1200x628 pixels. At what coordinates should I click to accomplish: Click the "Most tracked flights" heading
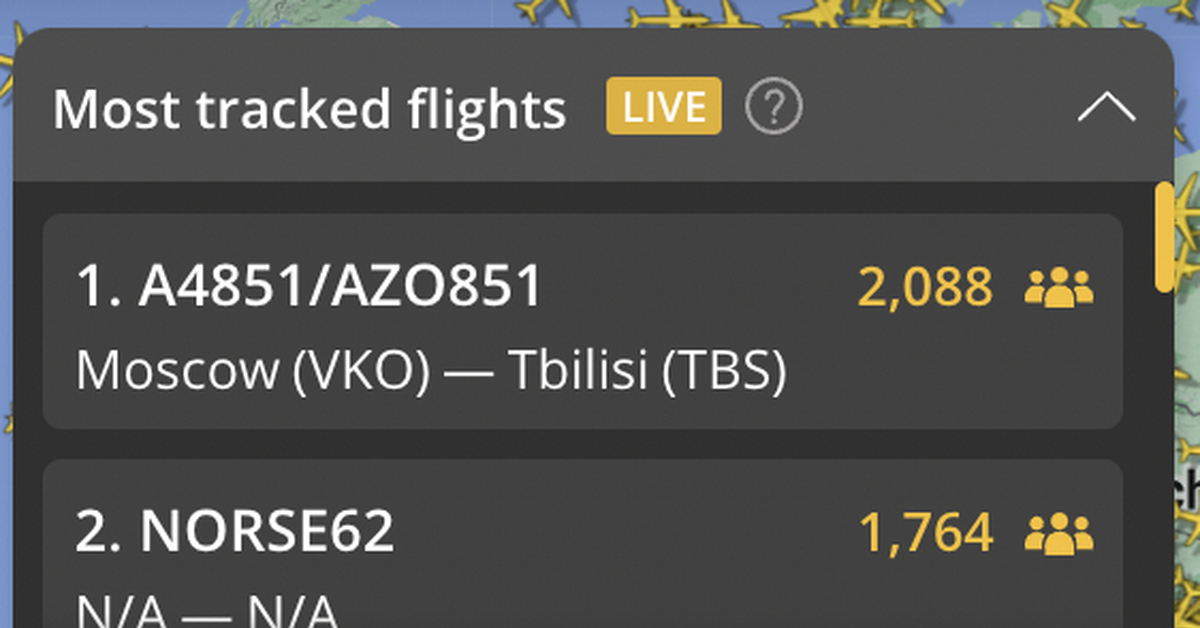point(309,108)
